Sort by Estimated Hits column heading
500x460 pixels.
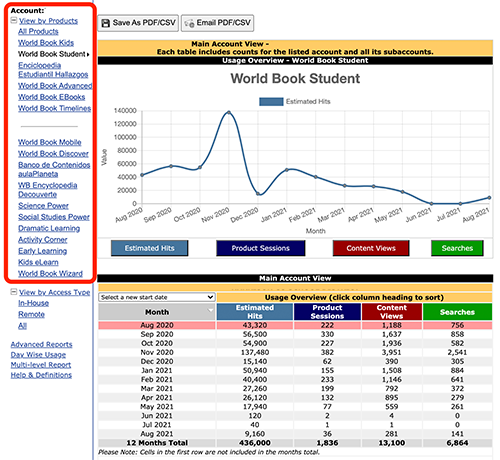point(255,312)
